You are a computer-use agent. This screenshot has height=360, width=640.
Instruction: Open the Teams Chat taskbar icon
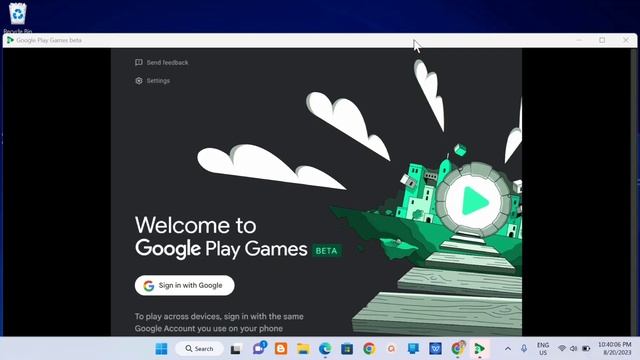tap(259, 348)
